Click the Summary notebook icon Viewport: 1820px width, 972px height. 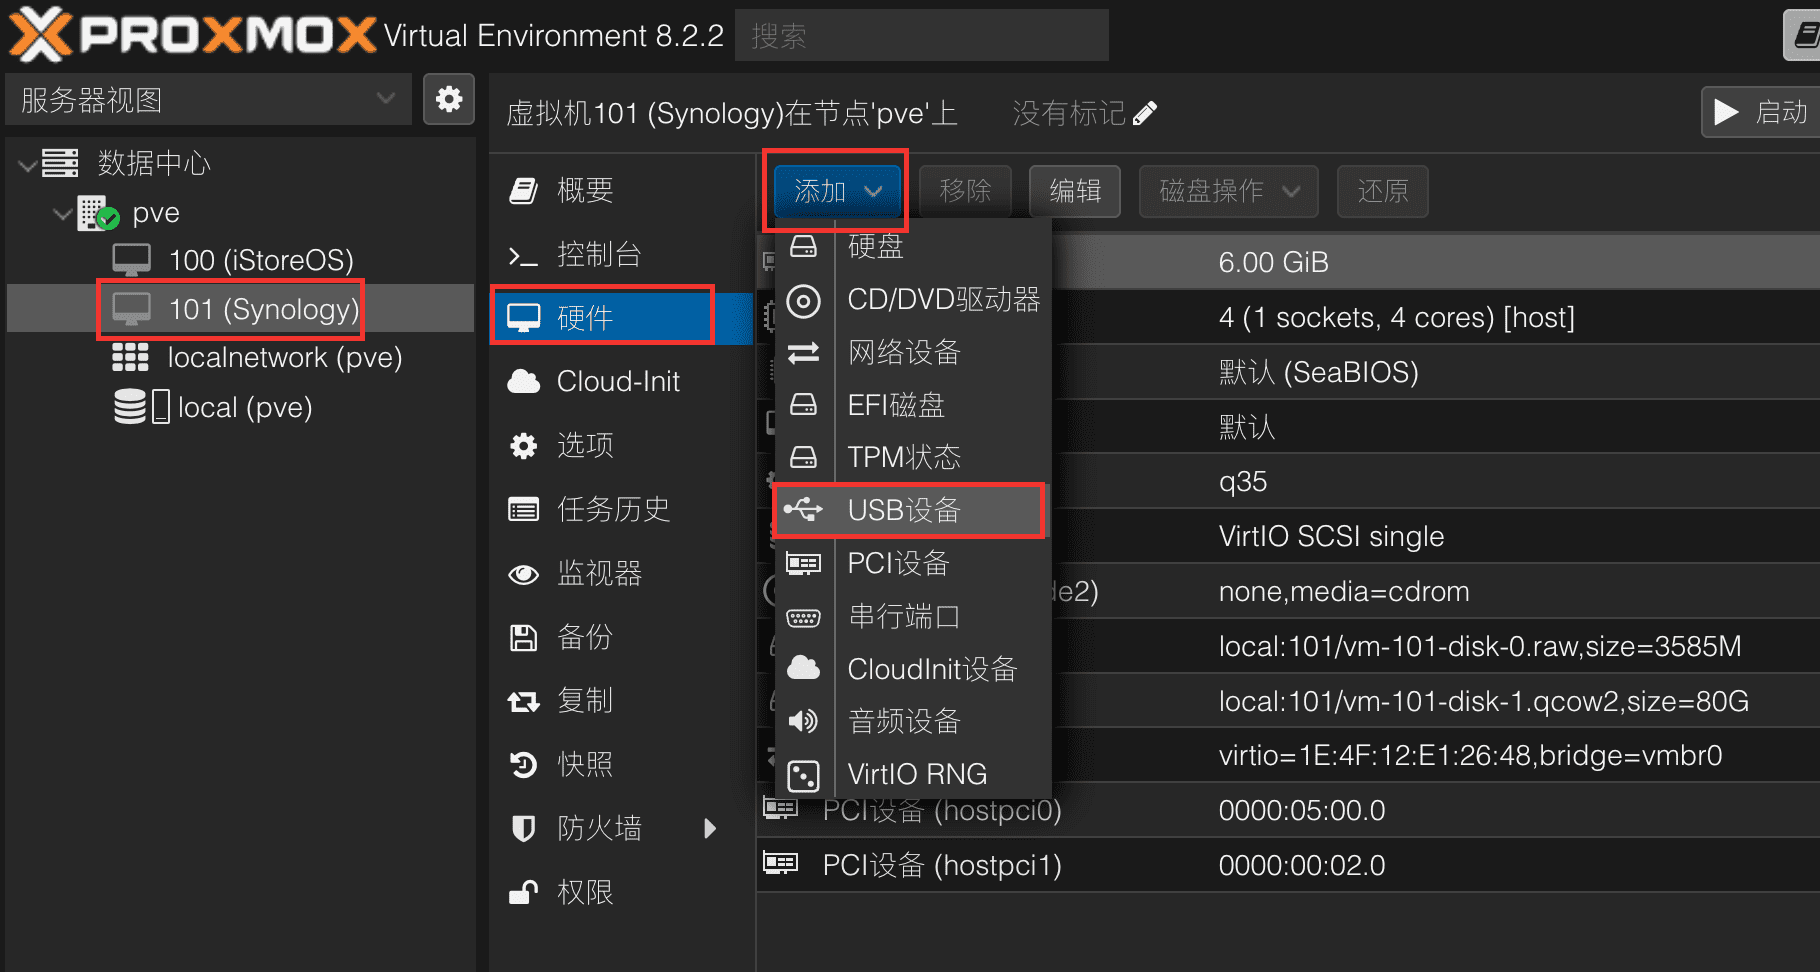tap(524, 190)
